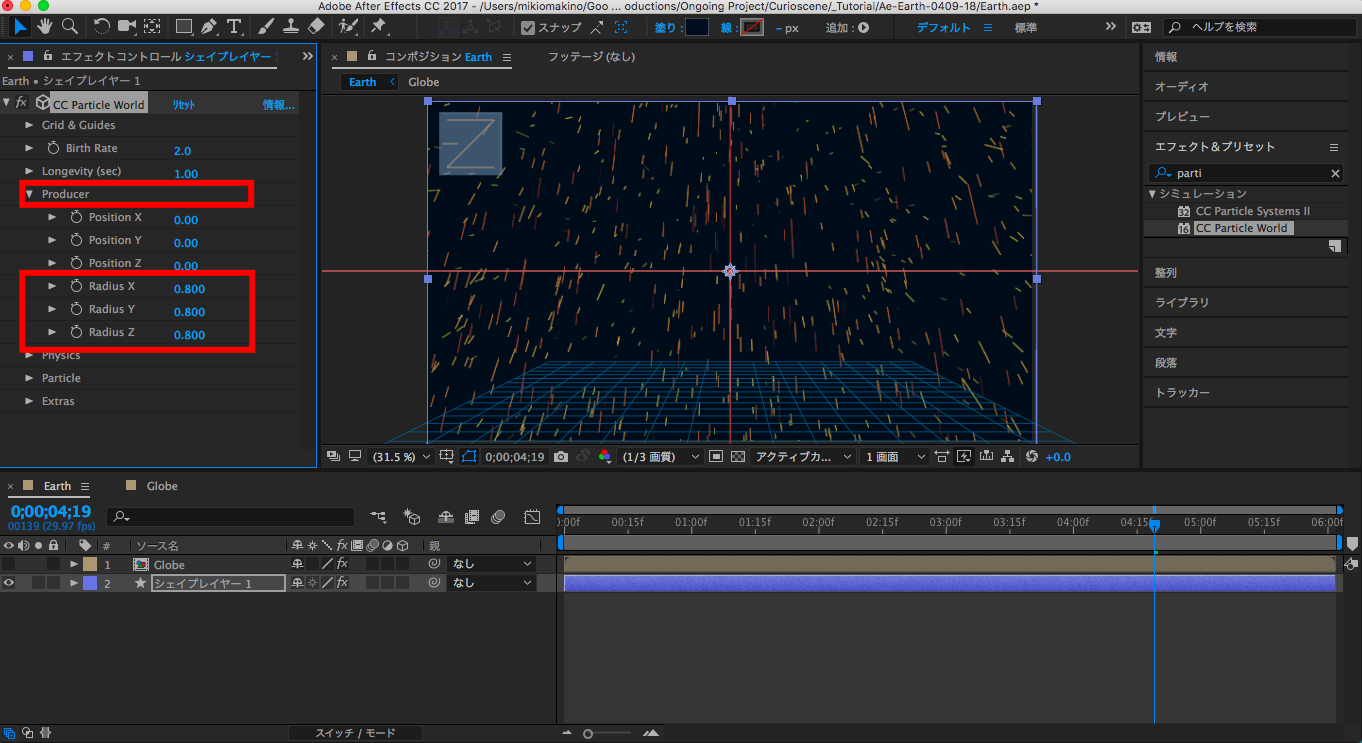This screenshot has height=743, width=1362.
Task: Open the Tracker panel
Action: pyautogui.click(x=1182, y=393)
